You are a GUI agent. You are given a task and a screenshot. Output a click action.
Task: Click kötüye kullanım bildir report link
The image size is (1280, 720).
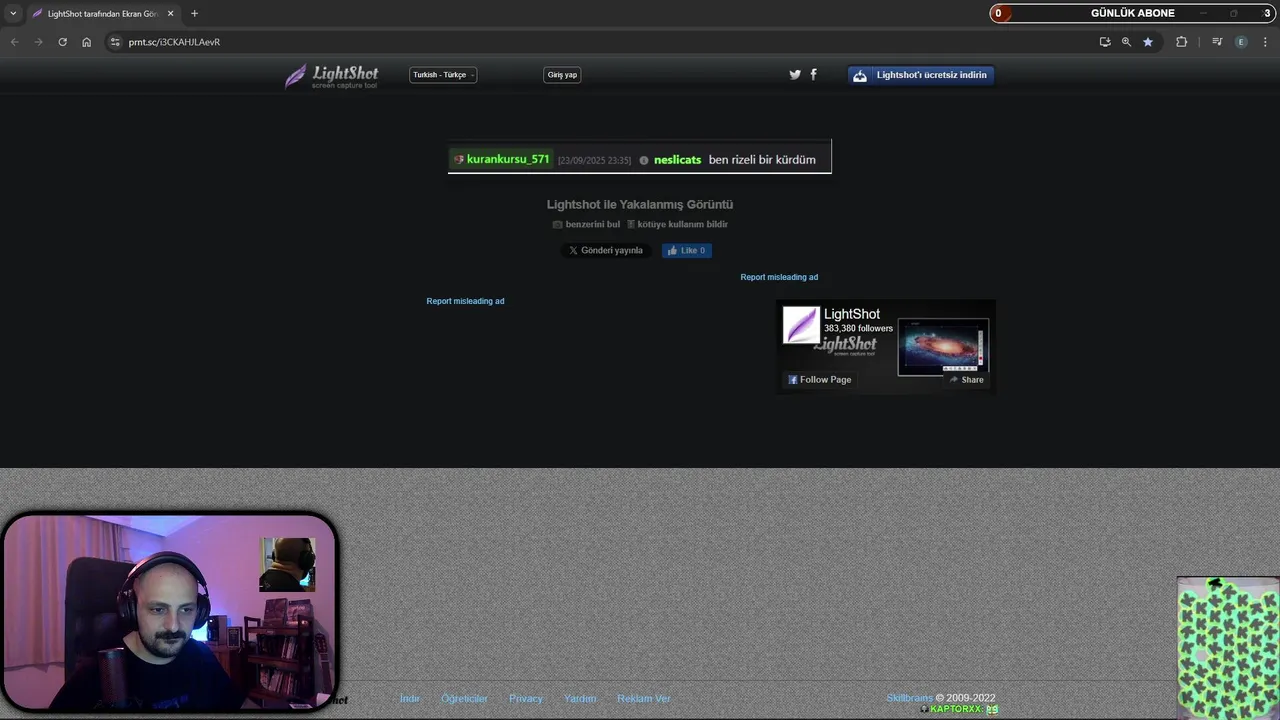click(x=677, y=224)
